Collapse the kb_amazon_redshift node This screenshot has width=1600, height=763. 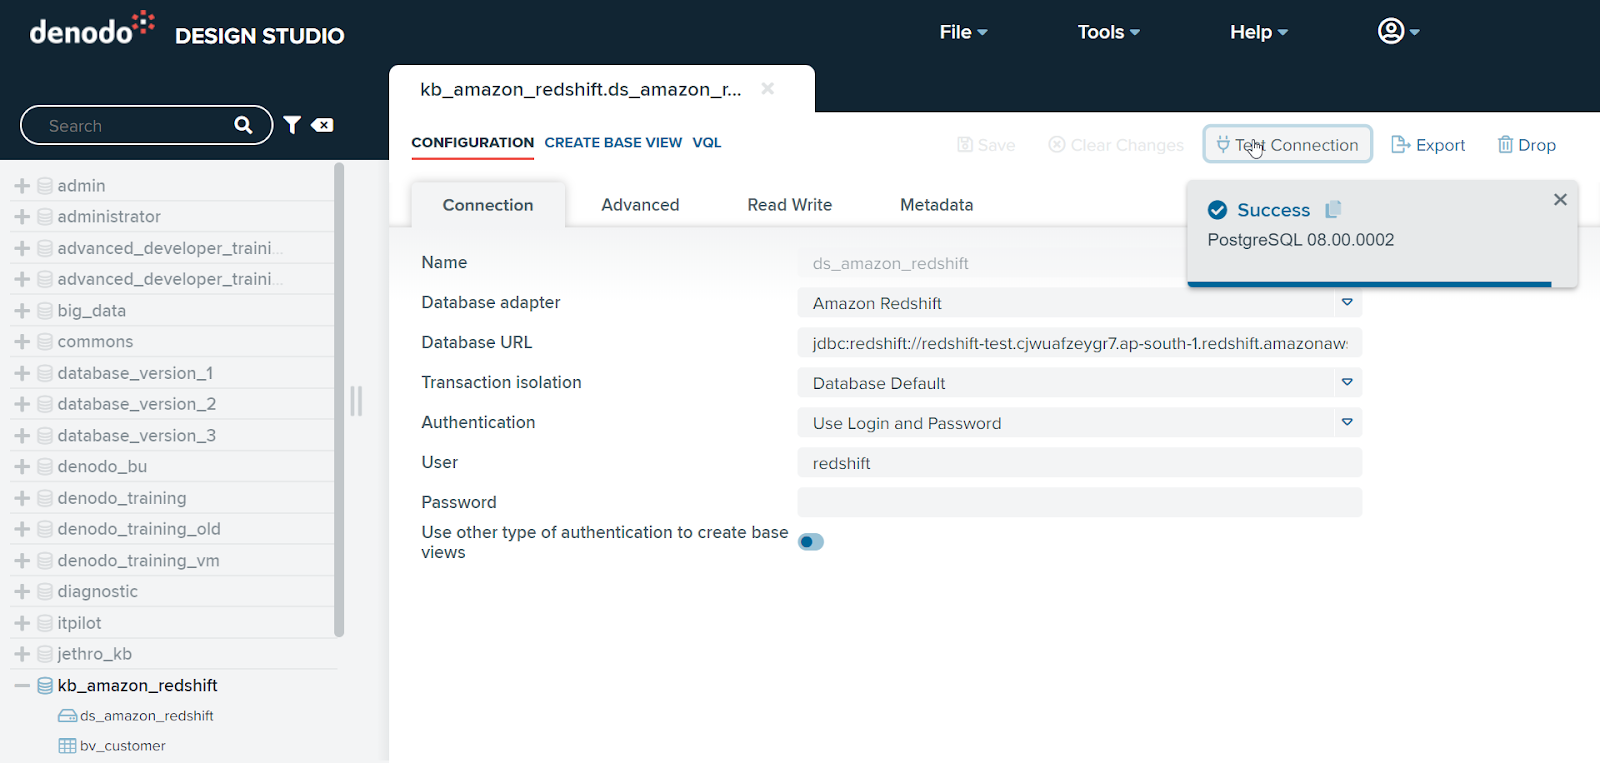(22, 686)
